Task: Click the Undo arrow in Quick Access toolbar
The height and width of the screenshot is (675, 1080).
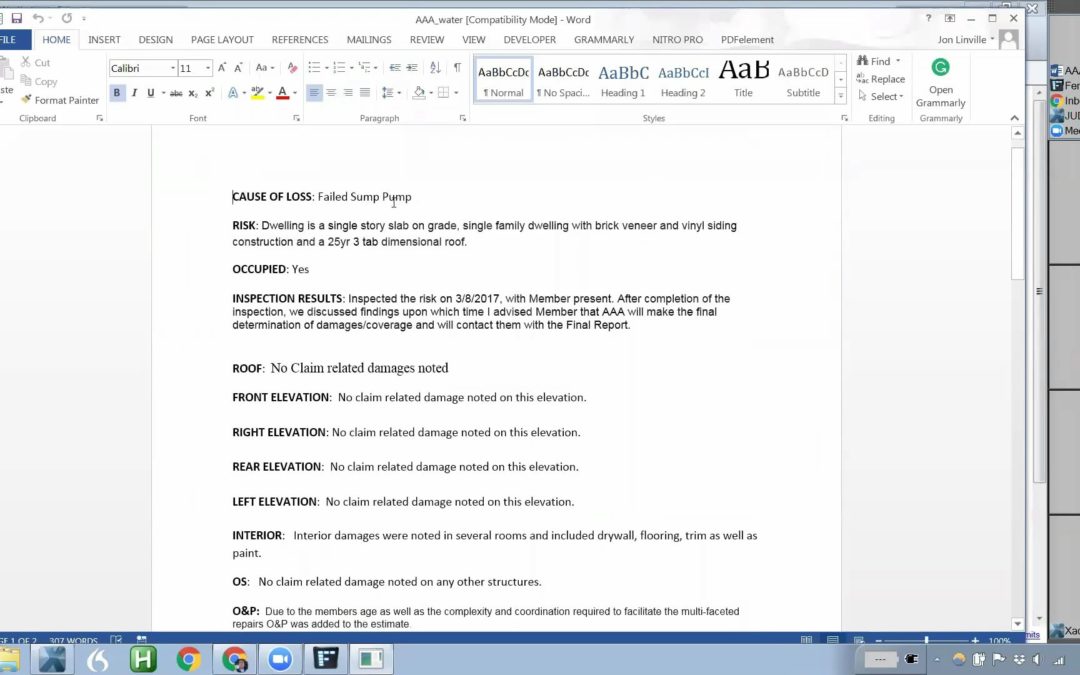Action: (x=38, y=19)
